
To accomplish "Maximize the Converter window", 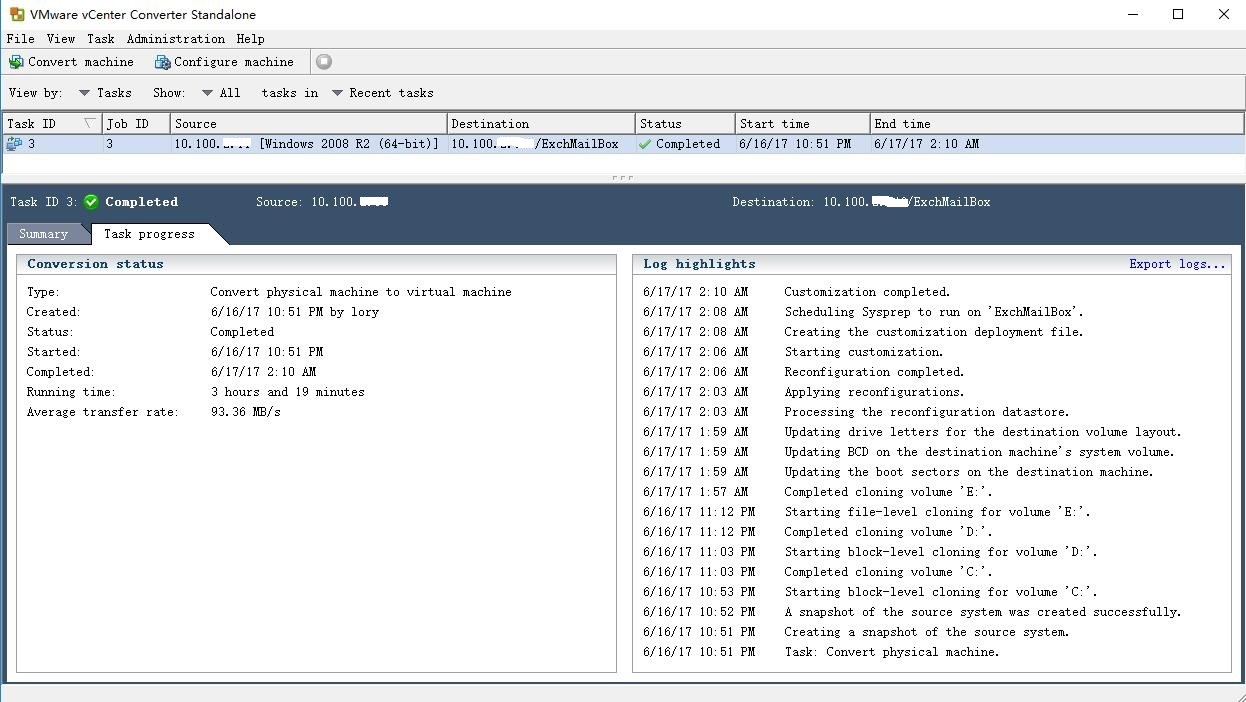I will tap(1178, 14).
